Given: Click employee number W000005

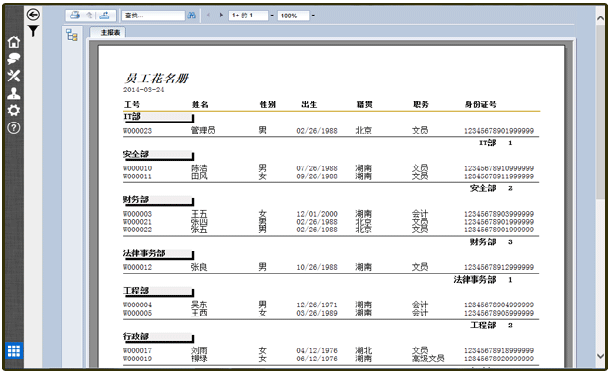Looking at the screenshot, I should click(x=137, y=313).
